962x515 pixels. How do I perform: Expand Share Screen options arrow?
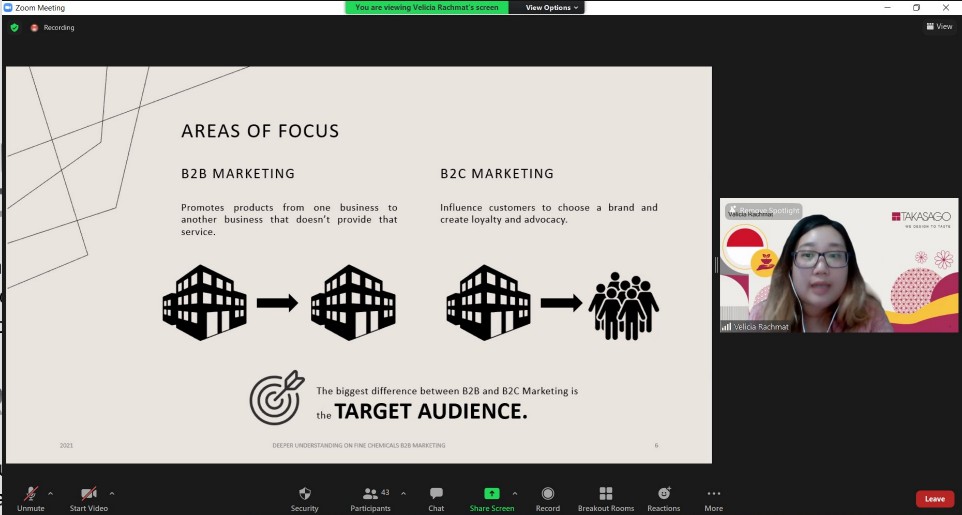click(x=514, y=493)
